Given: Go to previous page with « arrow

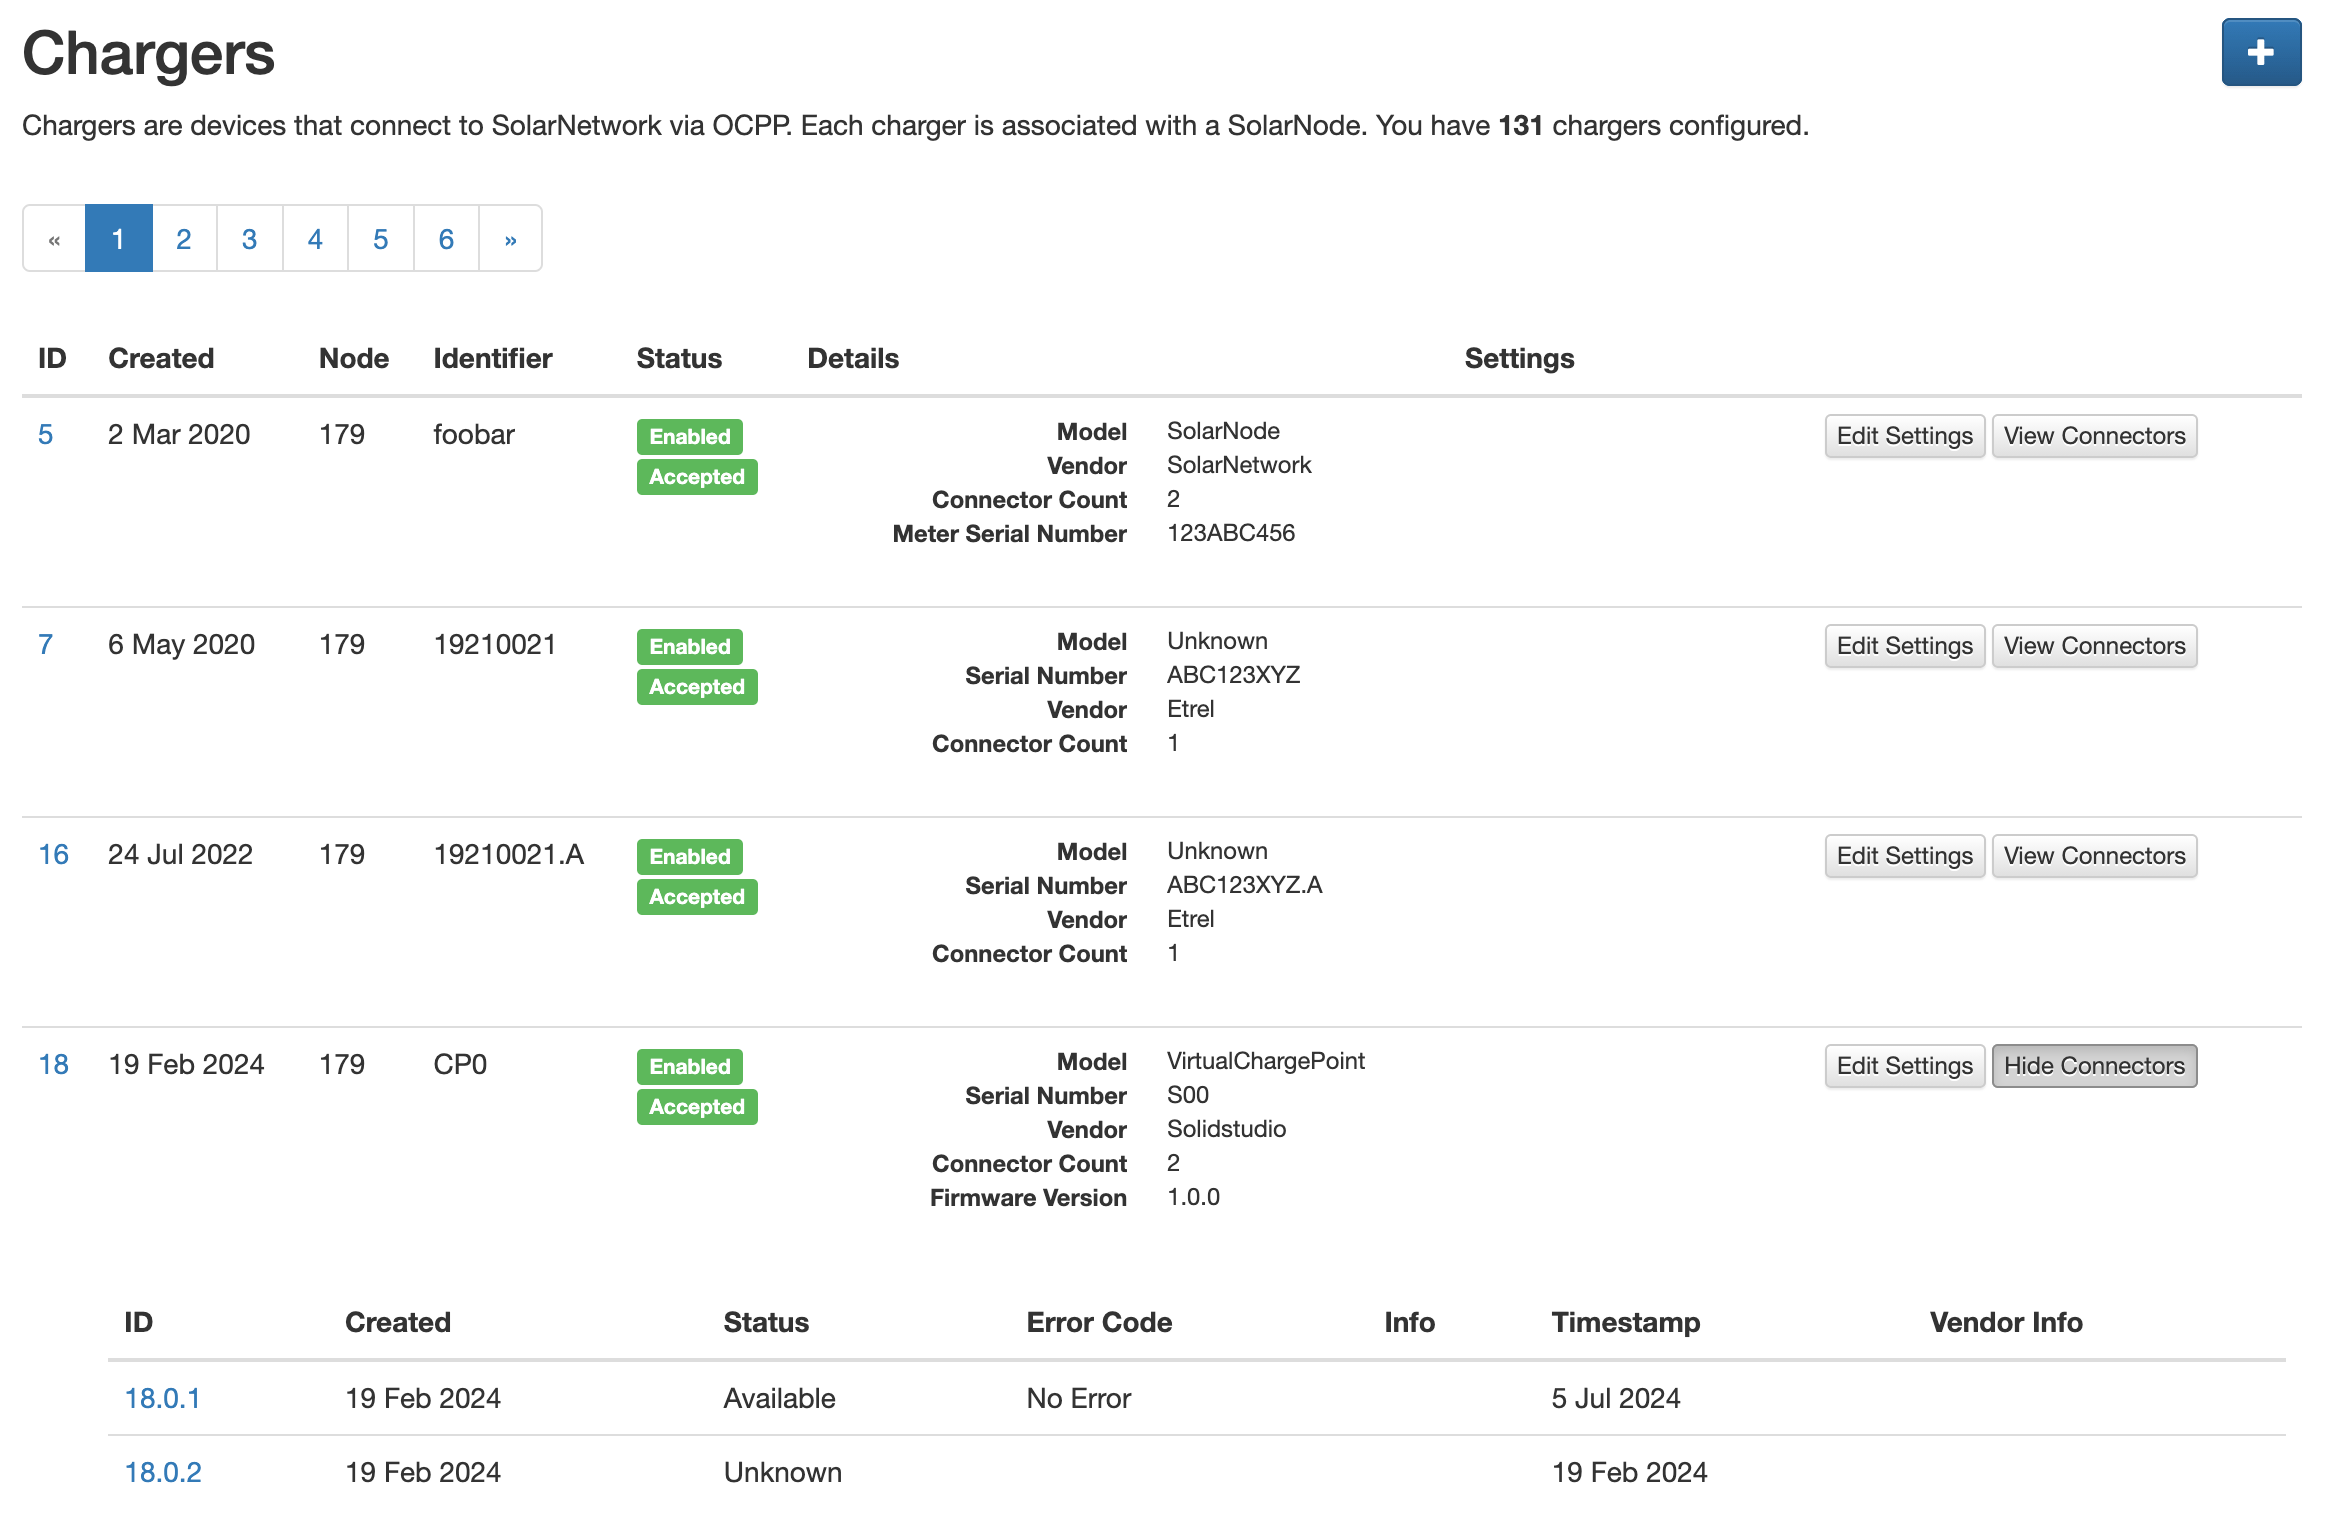Looking at the screenshot, I should 54,239.
